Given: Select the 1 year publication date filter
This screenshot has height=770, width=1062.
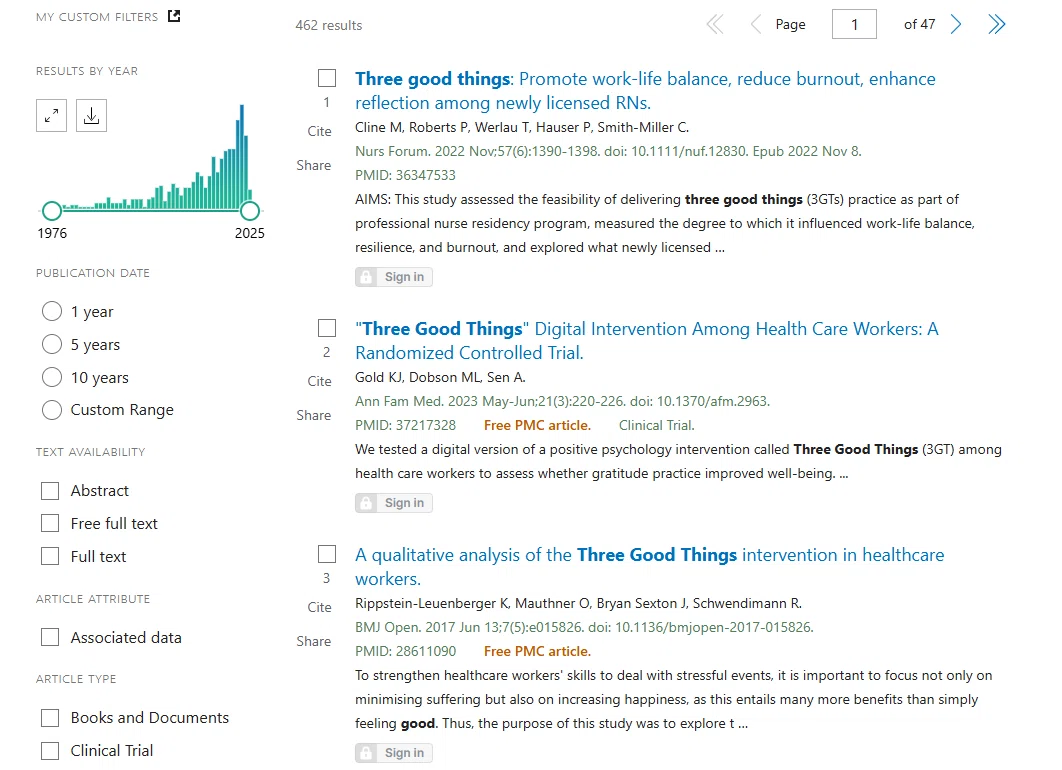Looking at the screenshot, I should point(52,312).
